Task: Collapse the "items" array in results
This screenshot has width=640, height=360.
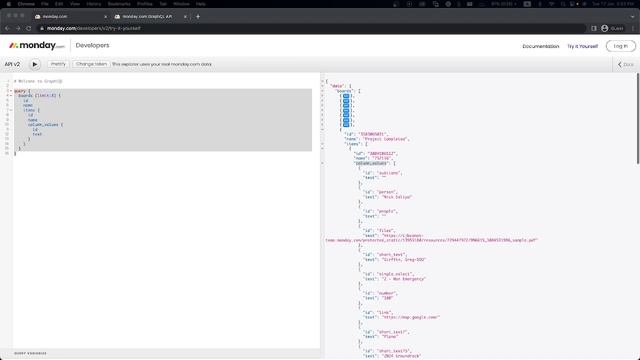Action: (322, 144)
